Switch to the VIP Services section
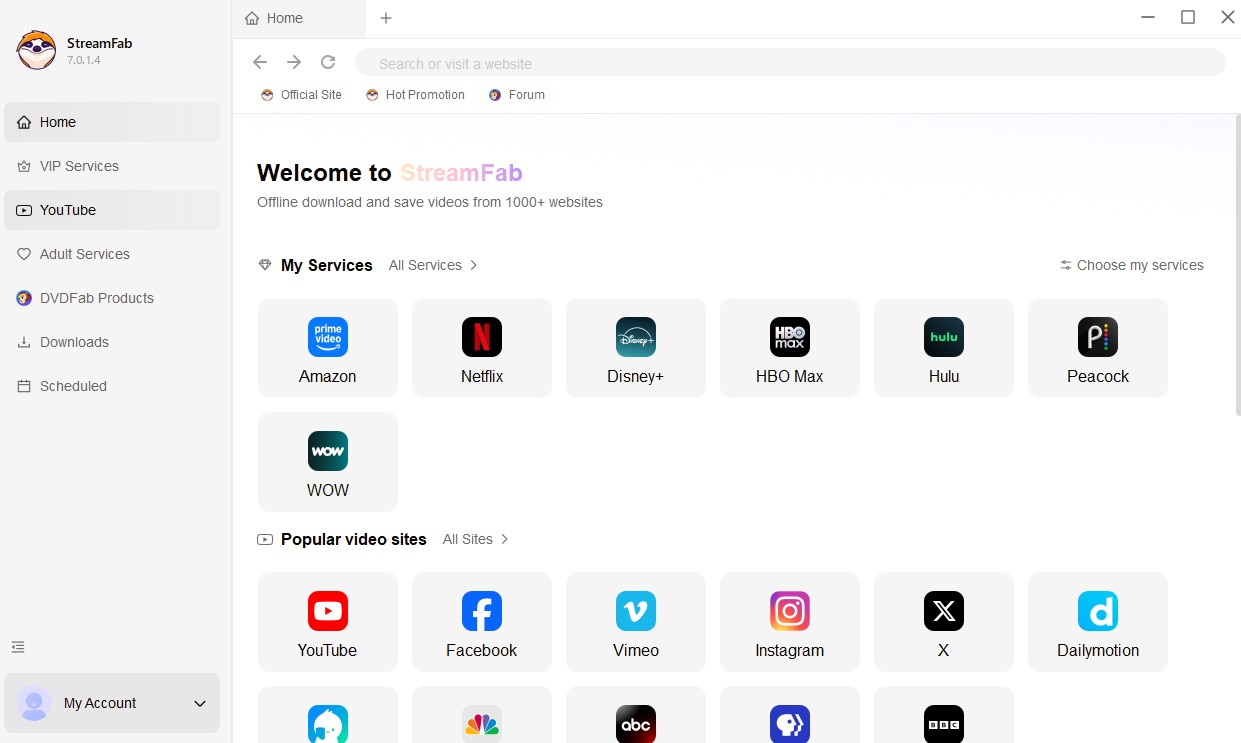Viewport: 1241px width, 743px height. coord(79,166)
